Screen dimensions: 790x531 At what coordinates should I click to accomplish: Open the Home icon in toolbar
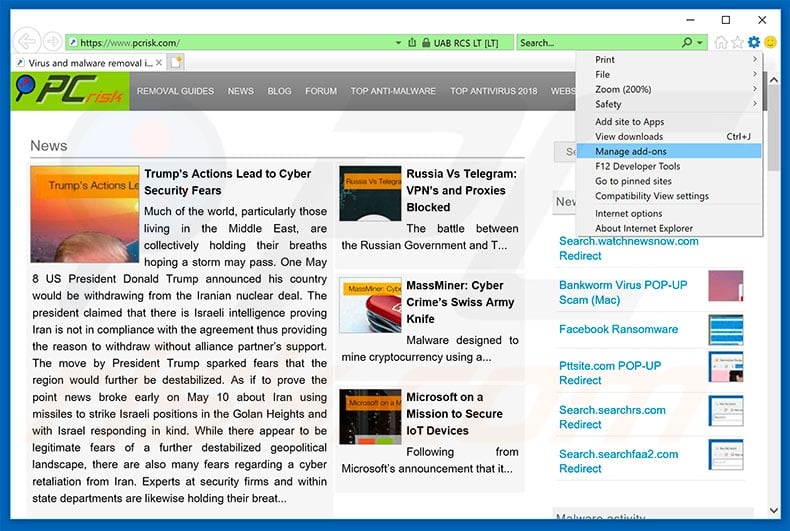pos(721,42)
